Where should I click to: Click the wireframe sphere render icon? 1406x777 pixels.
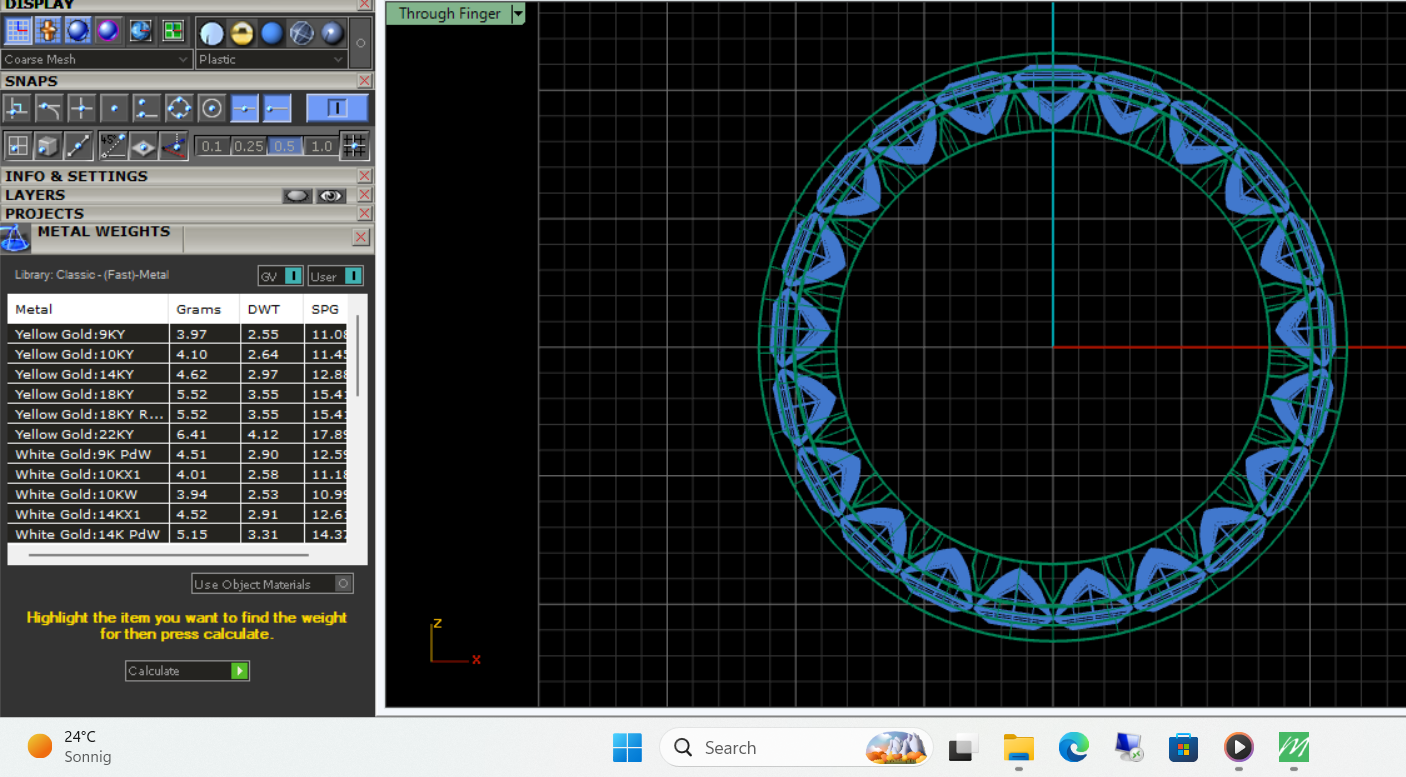(301, 33)
